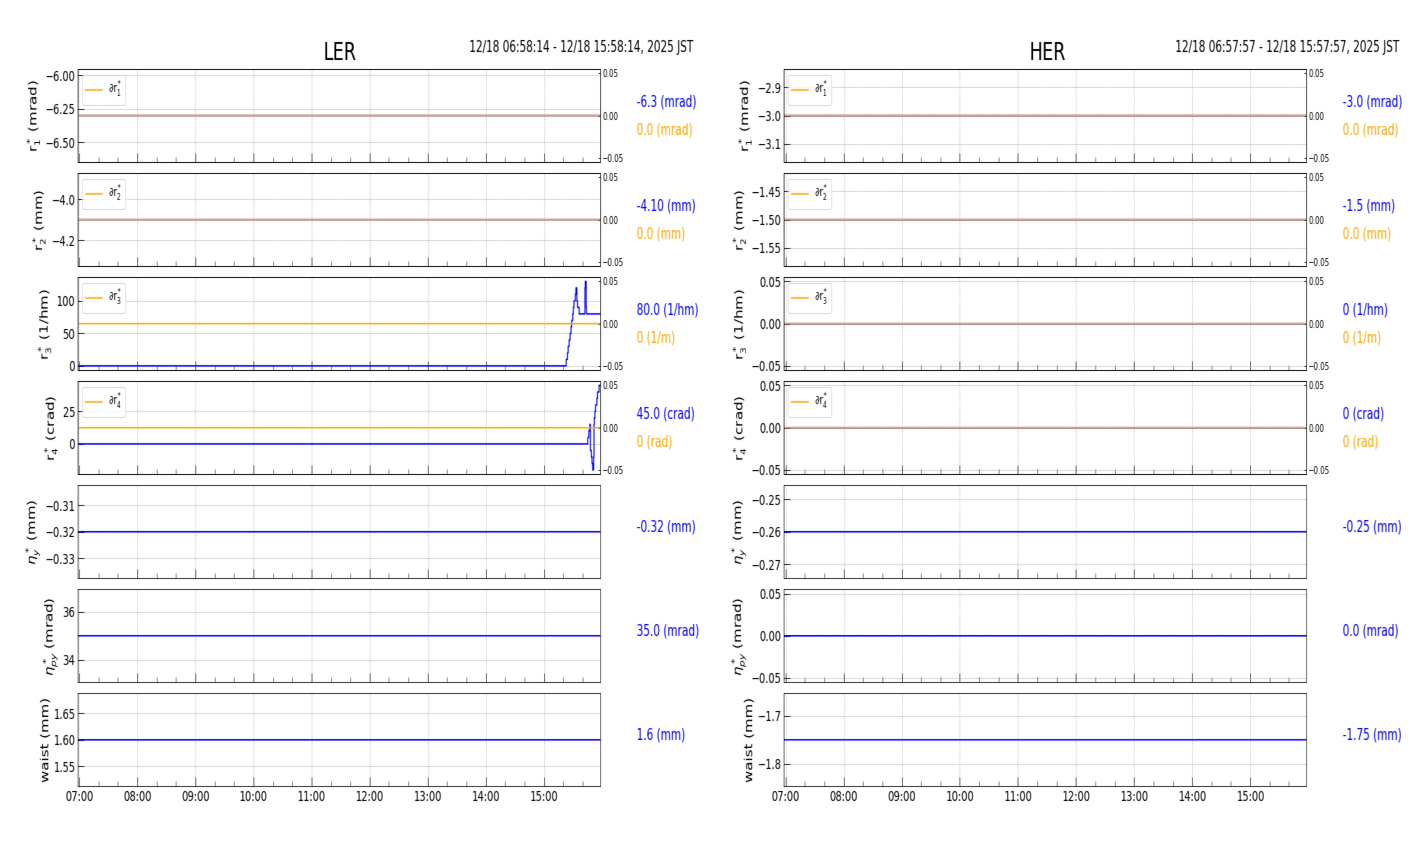Click the orange 0.0 (mm) value beside HER r2
Viewport: 1412px width, 864px height.
tap(1367, 234)
